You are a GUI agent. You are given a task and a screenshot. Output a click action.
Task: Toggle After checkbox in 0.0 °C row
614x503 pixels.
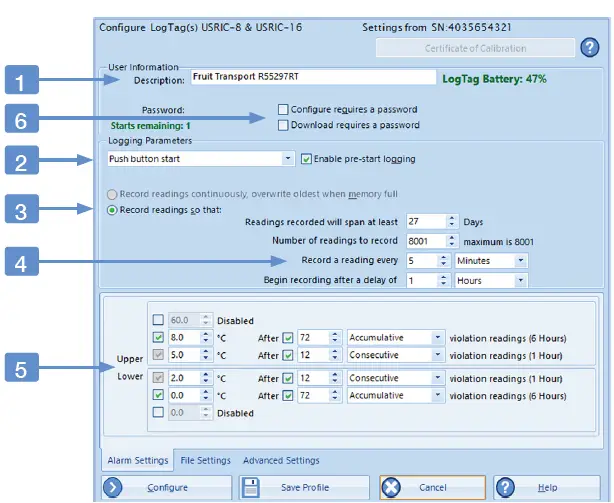click(x=288, y=395)
